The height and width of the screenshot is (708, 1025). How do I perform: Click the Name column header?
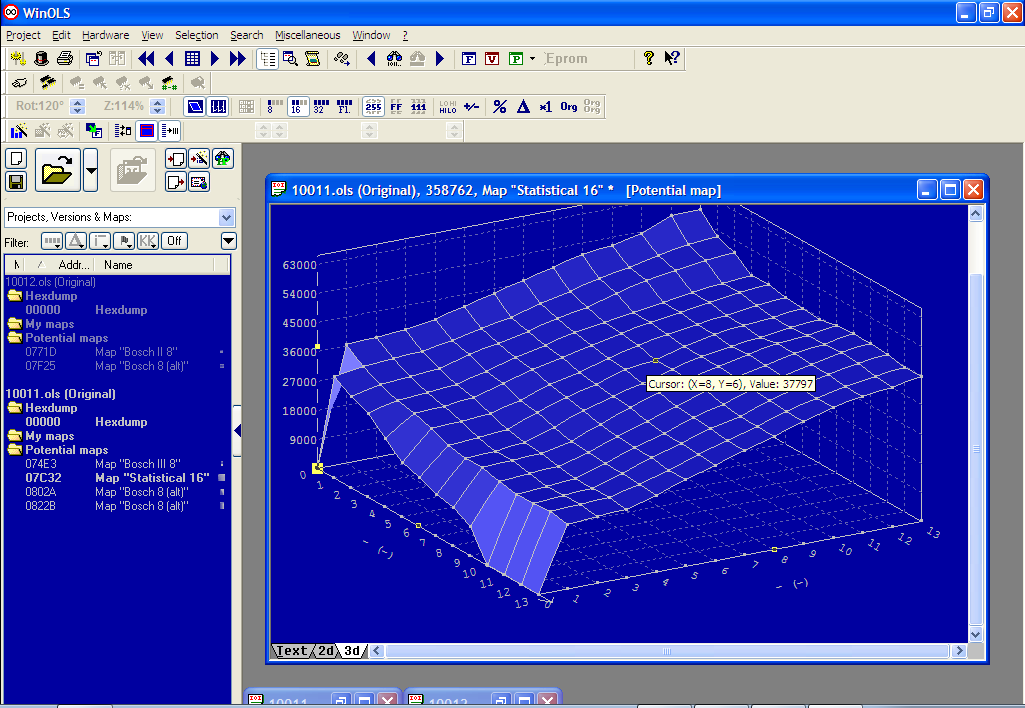point(118,265)
